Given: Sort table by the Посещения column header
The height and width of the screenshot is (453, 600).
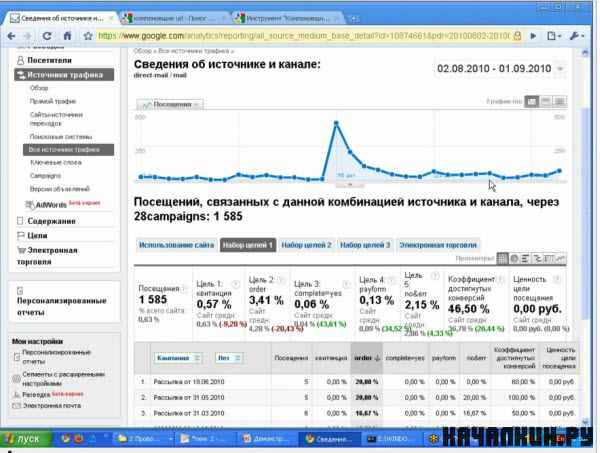Looking at the screenshot, I should (x=291, y=358).
